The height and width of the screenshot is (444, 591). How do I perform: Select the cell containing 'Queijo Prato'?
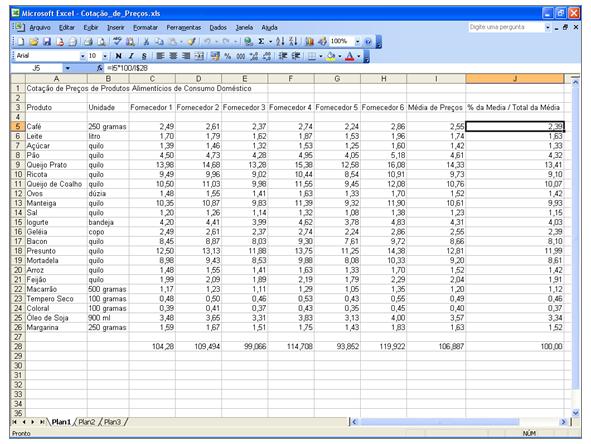[x=56, y=165]
